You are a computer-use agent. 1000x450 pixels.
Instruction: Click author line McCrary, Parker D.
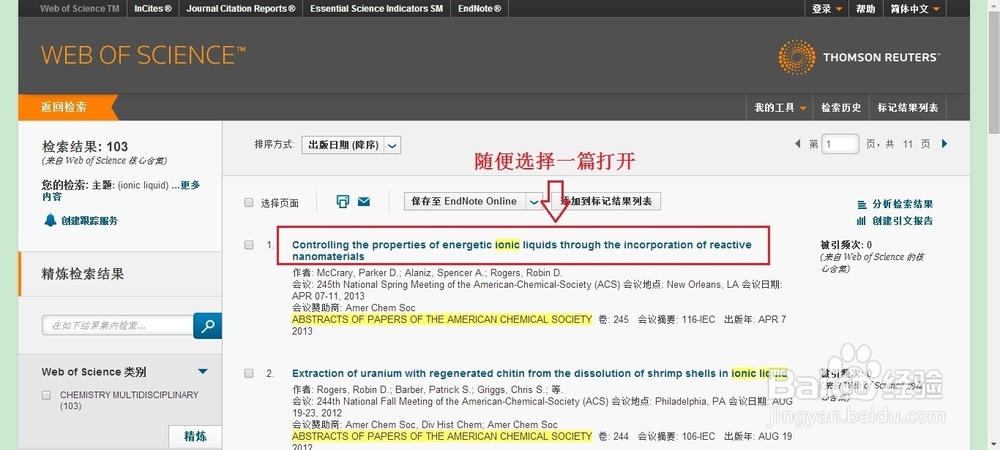pos(427,273)
